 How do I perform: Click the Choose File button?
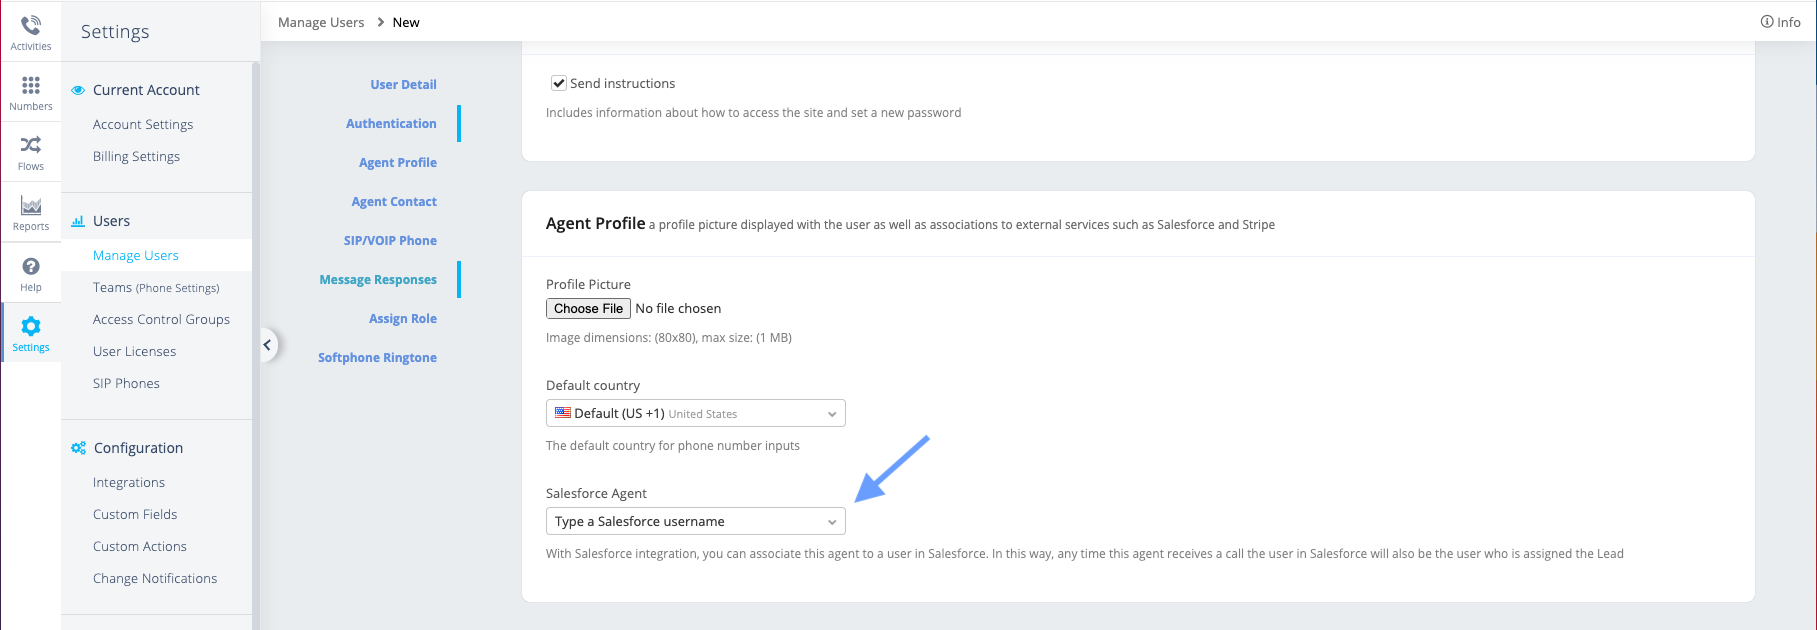tap(588, 308)
